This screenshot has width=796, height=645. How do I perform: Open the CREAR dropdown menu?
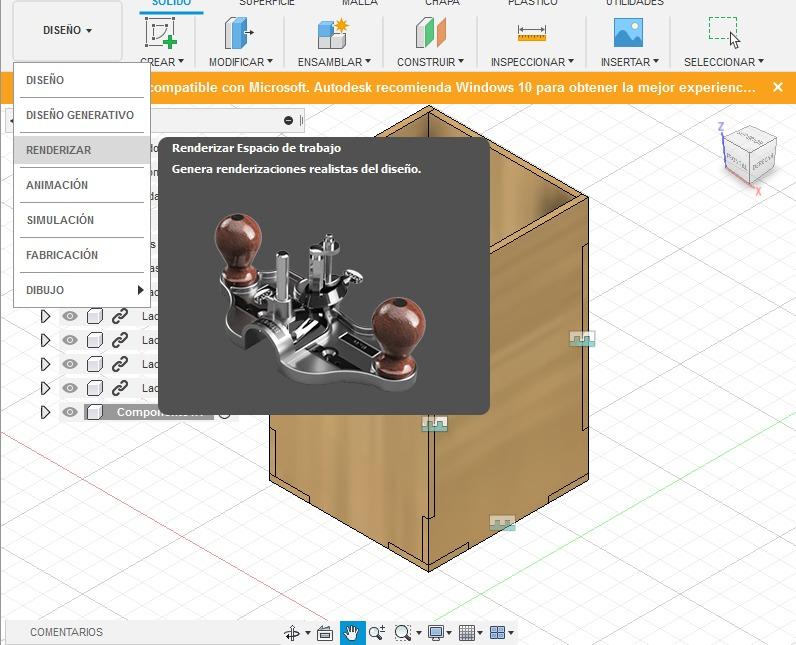pos(162,62)
